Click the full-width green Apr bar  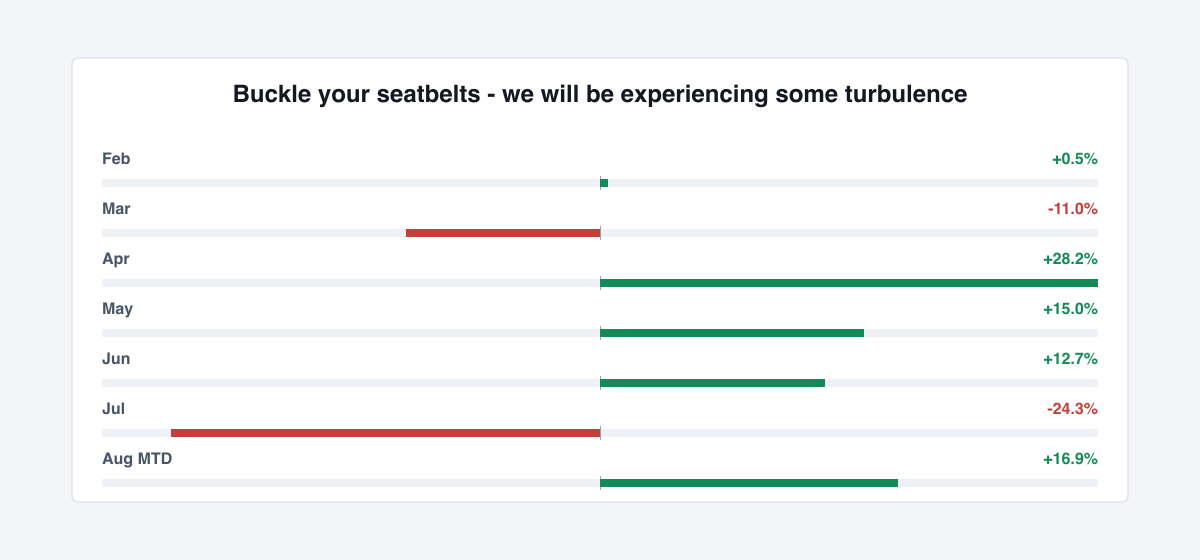(849, 283)
